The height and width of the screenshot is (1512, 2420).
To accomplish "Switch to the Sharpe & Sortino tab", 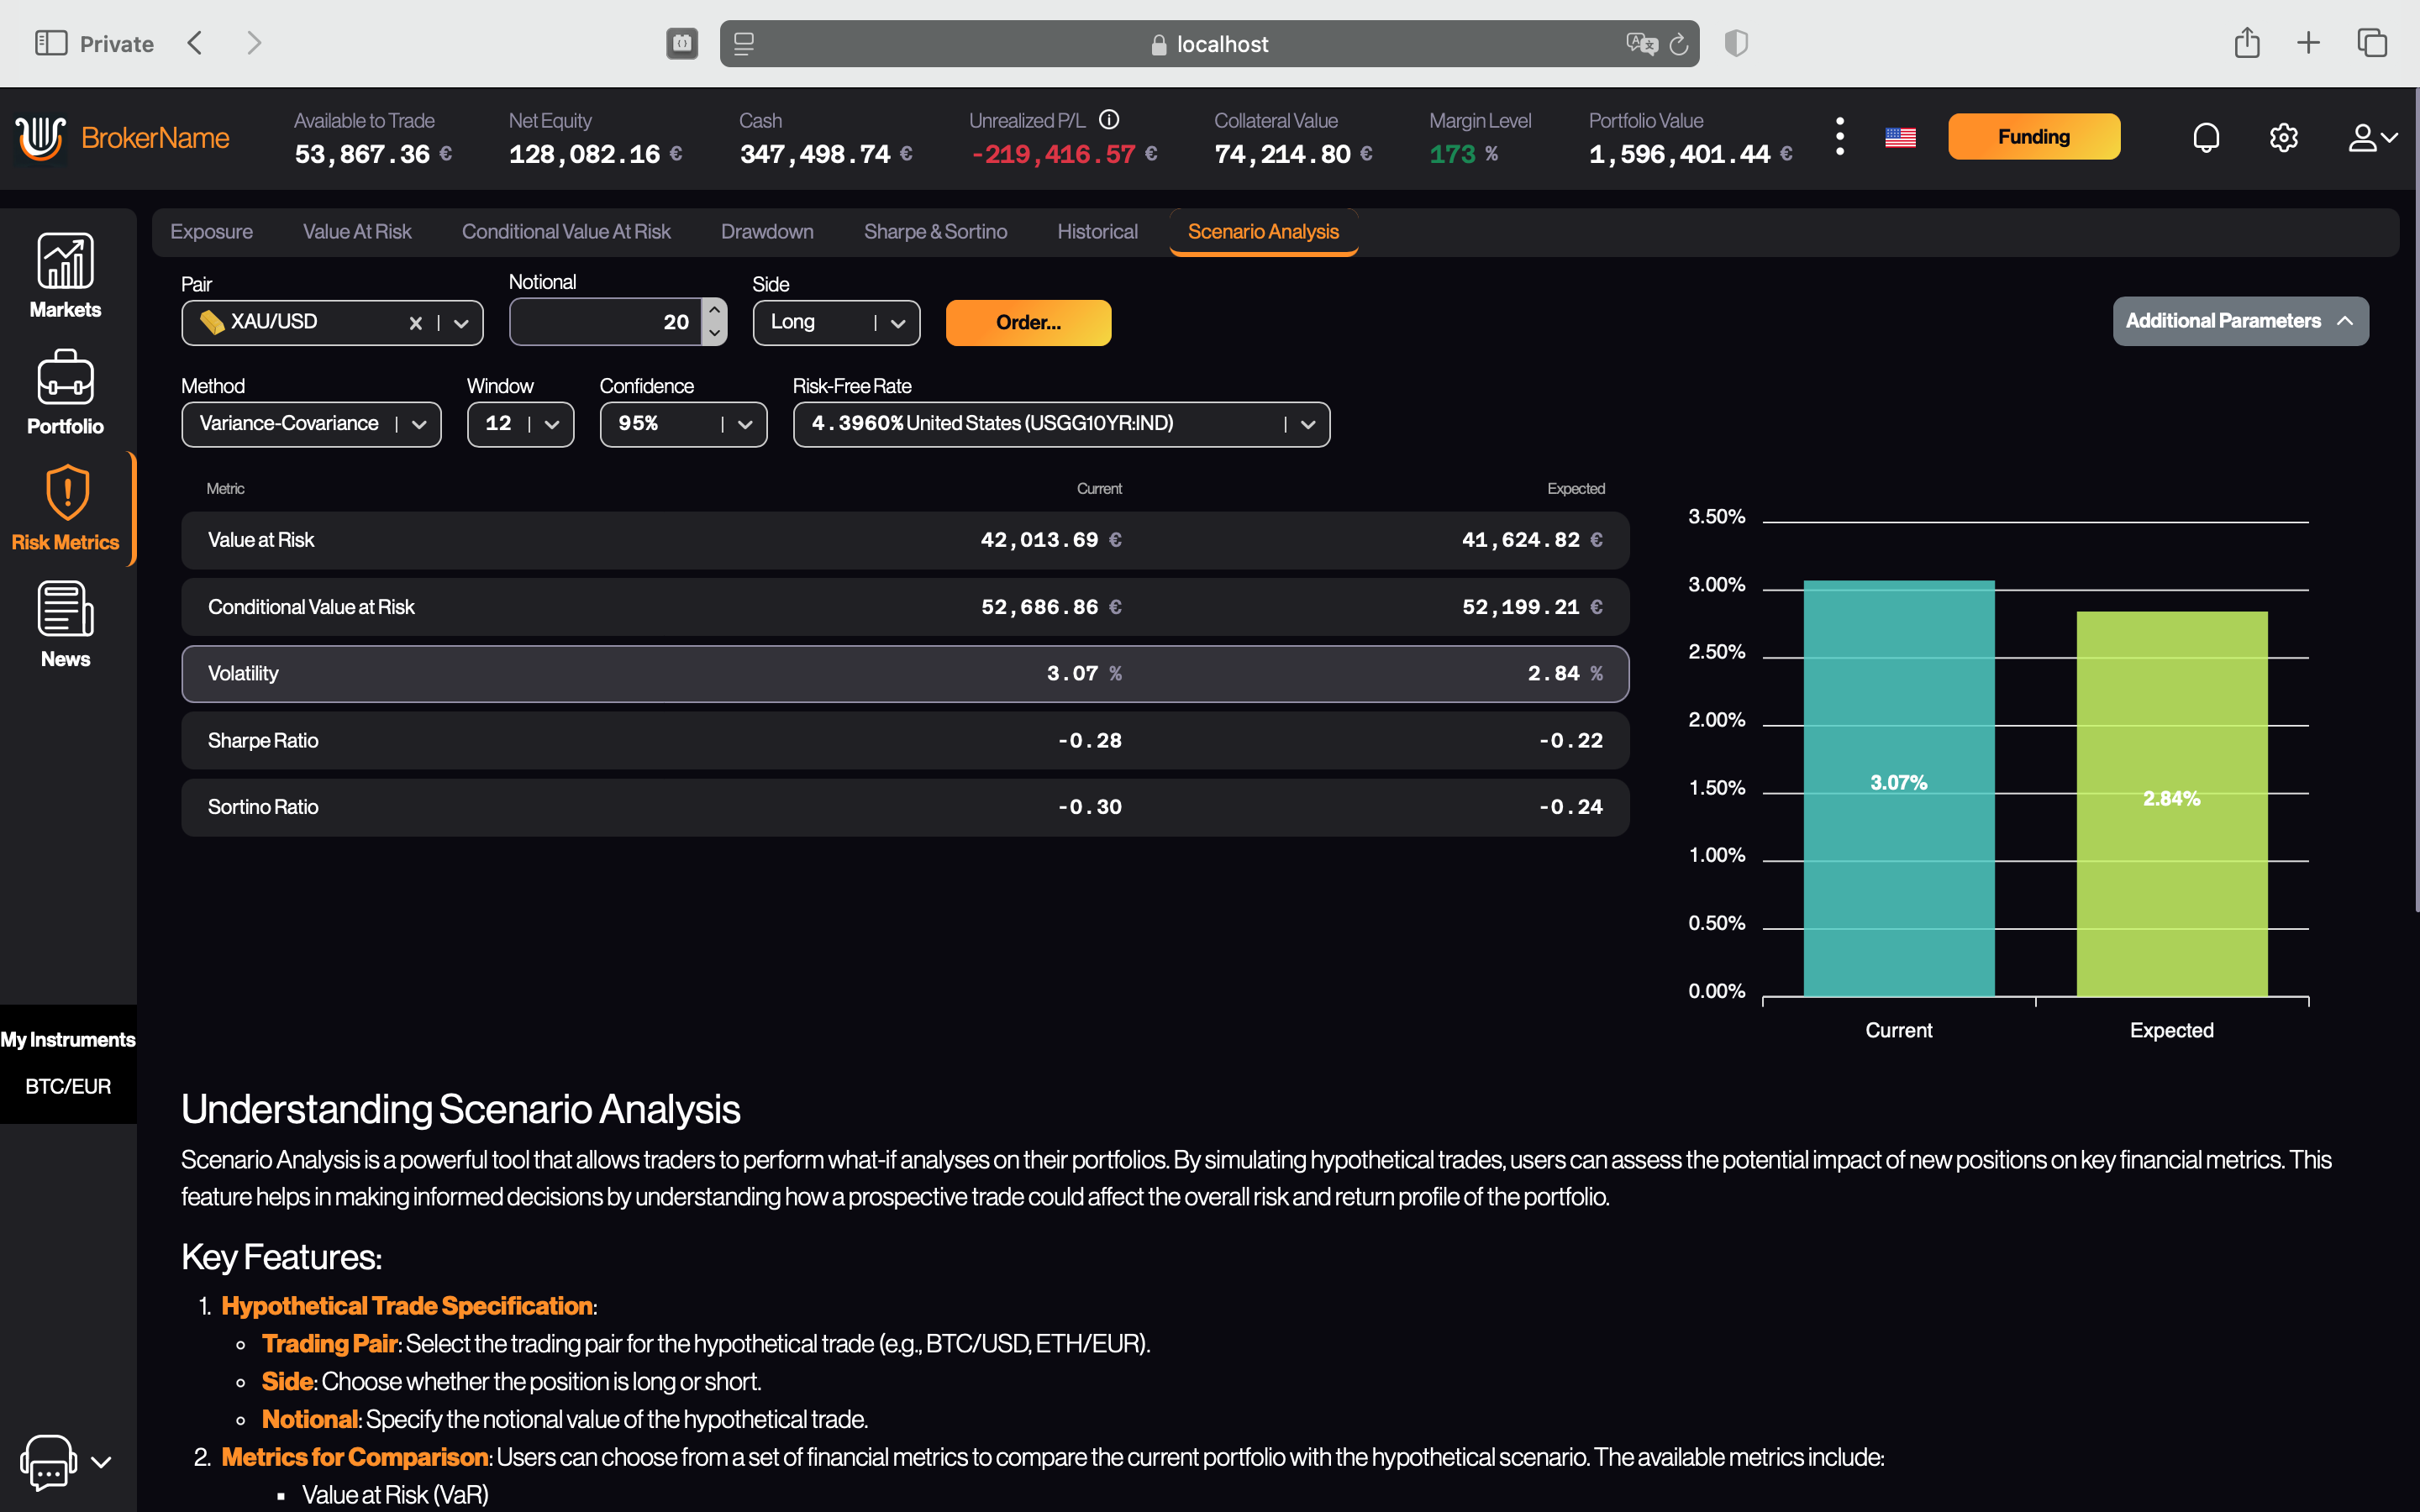I will (935, 232).
